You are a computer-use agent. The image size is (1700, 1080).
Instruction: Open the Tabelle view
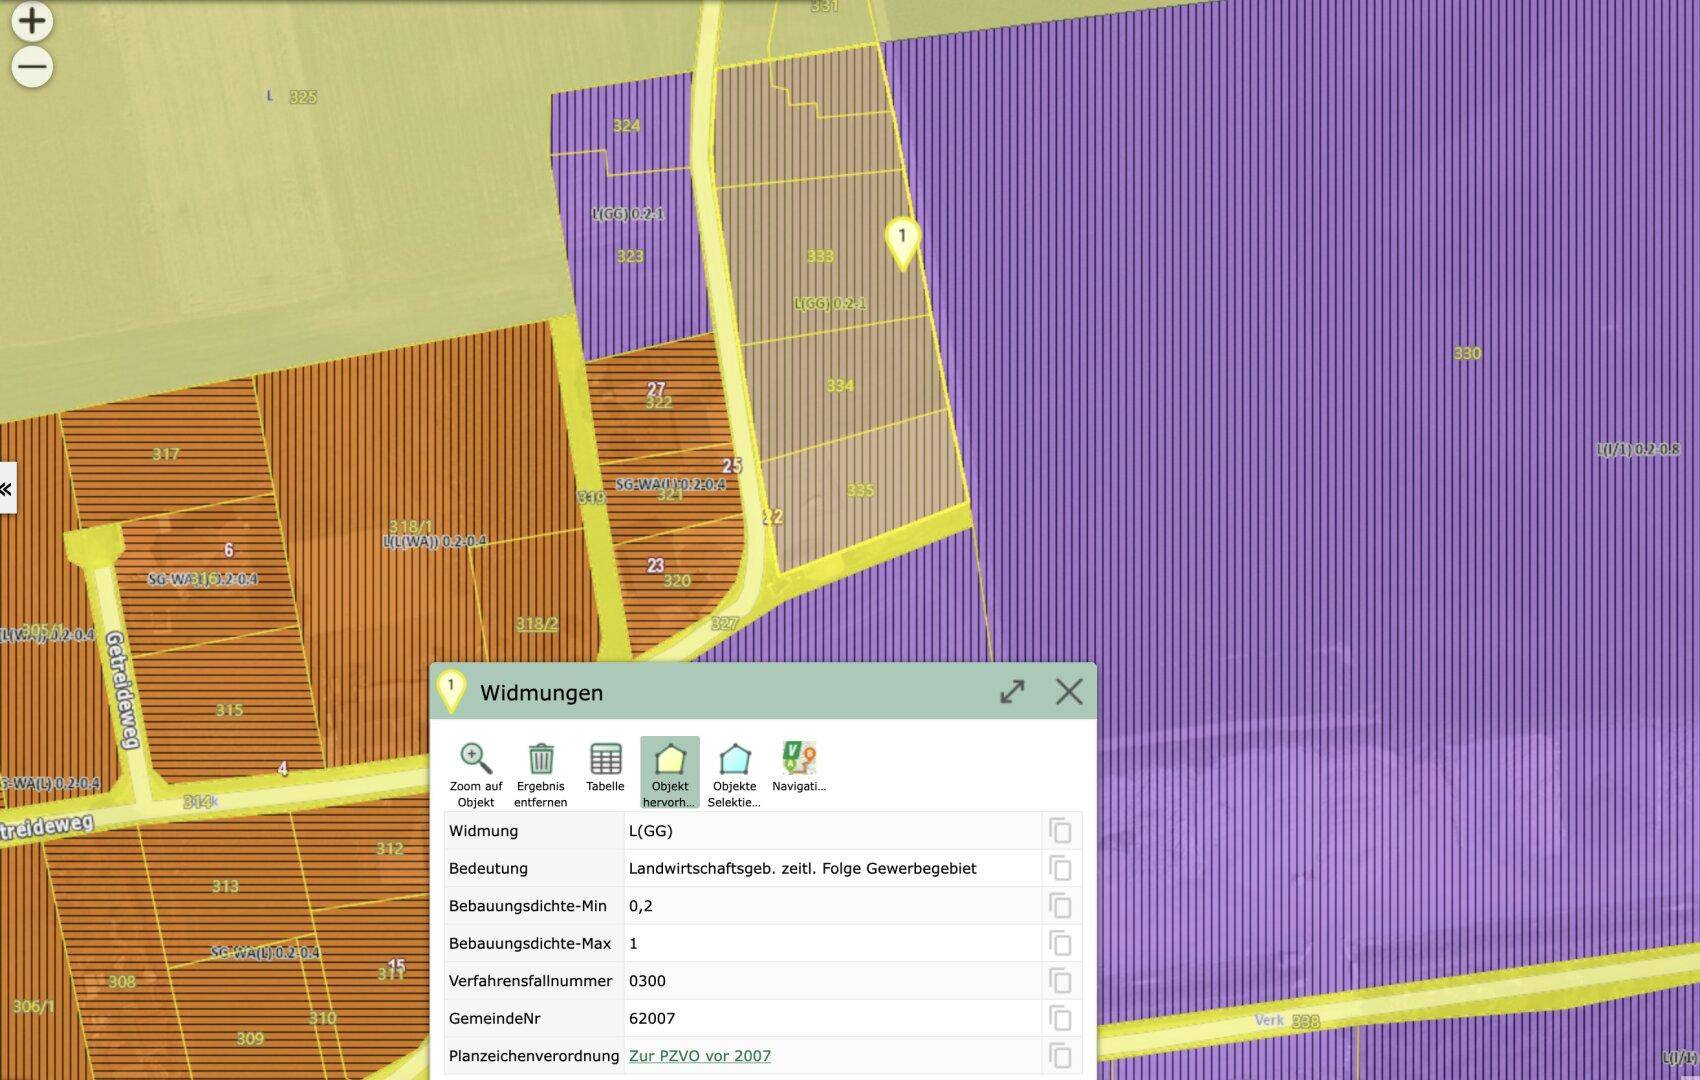(x=605, y=768)
